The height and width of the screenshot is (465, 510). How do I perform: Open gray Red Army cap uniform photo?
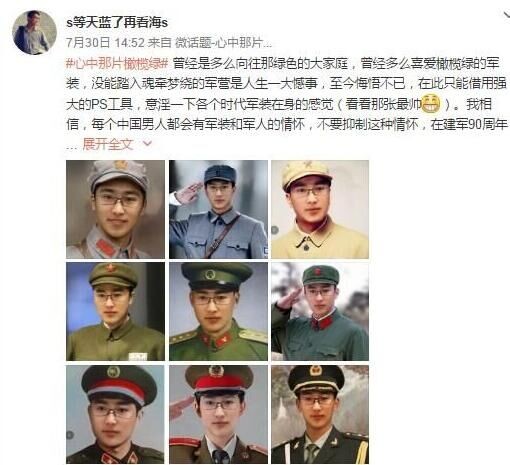click(x=115, y=209)
